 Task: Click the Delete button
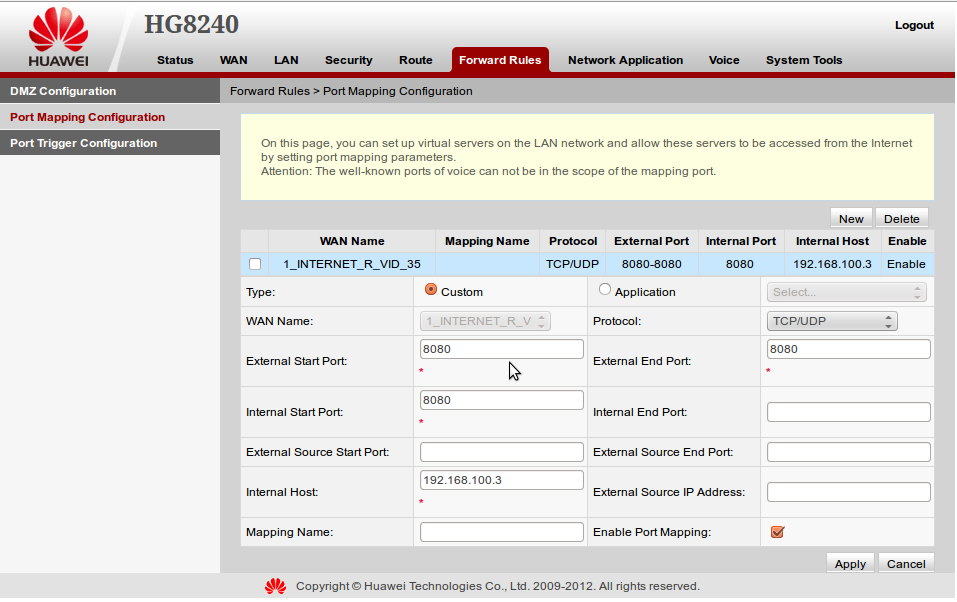[901, 219]
